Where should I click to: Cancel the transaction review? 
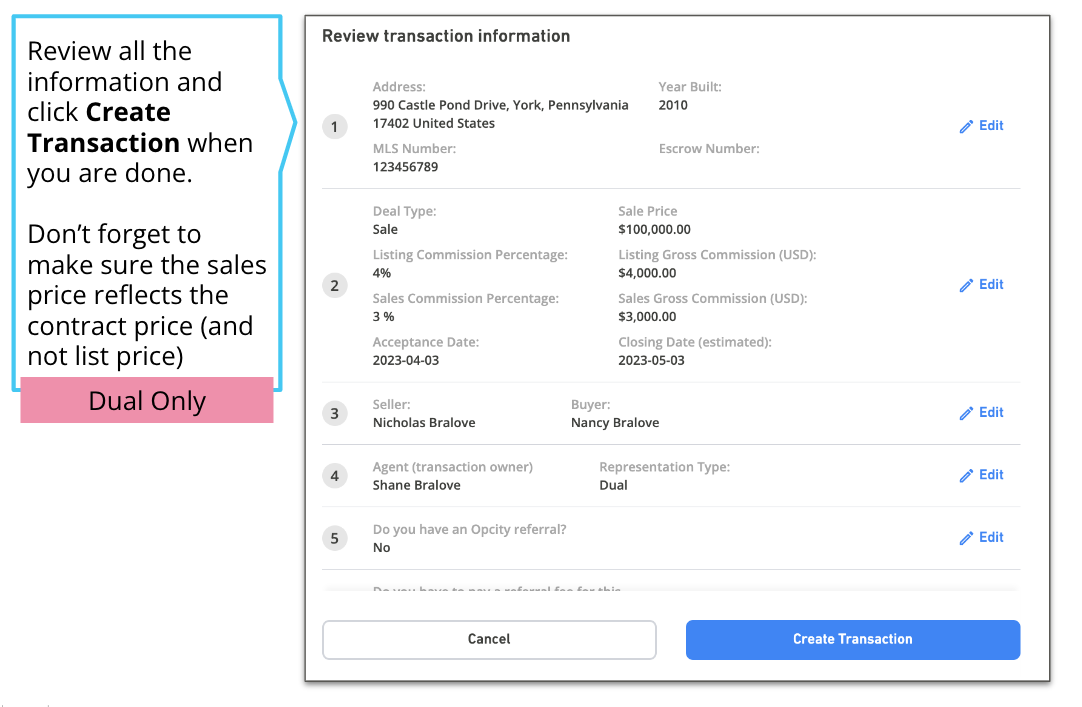pyautogui.click(x=489, y=639)
